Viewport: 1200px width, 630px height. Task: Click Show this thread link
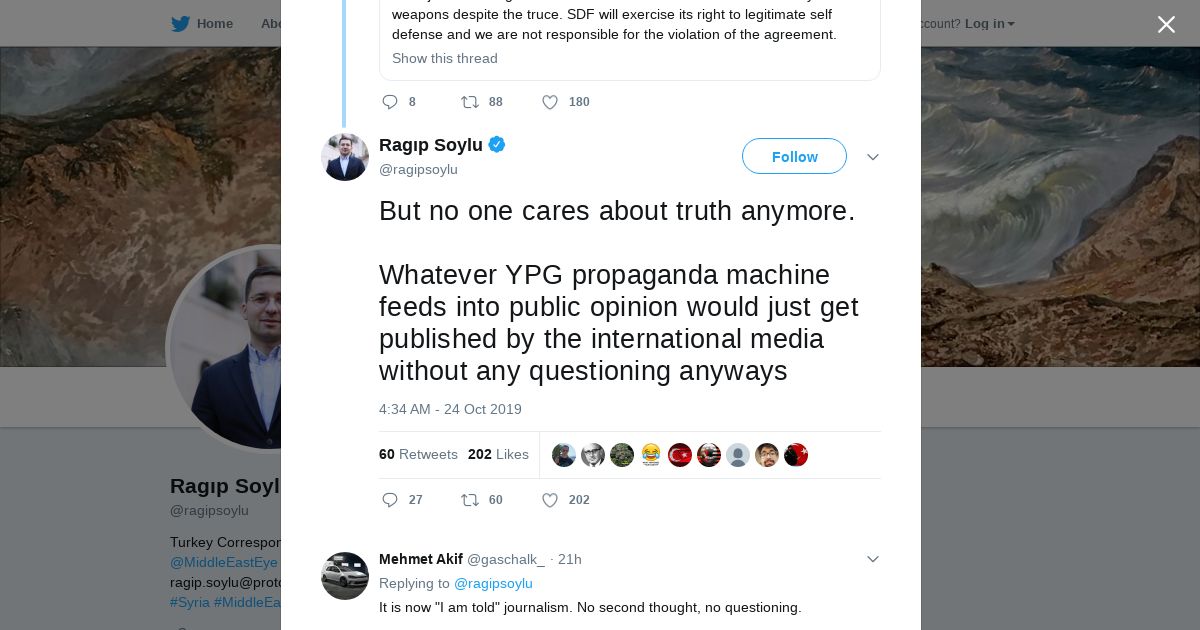[445, 58]
